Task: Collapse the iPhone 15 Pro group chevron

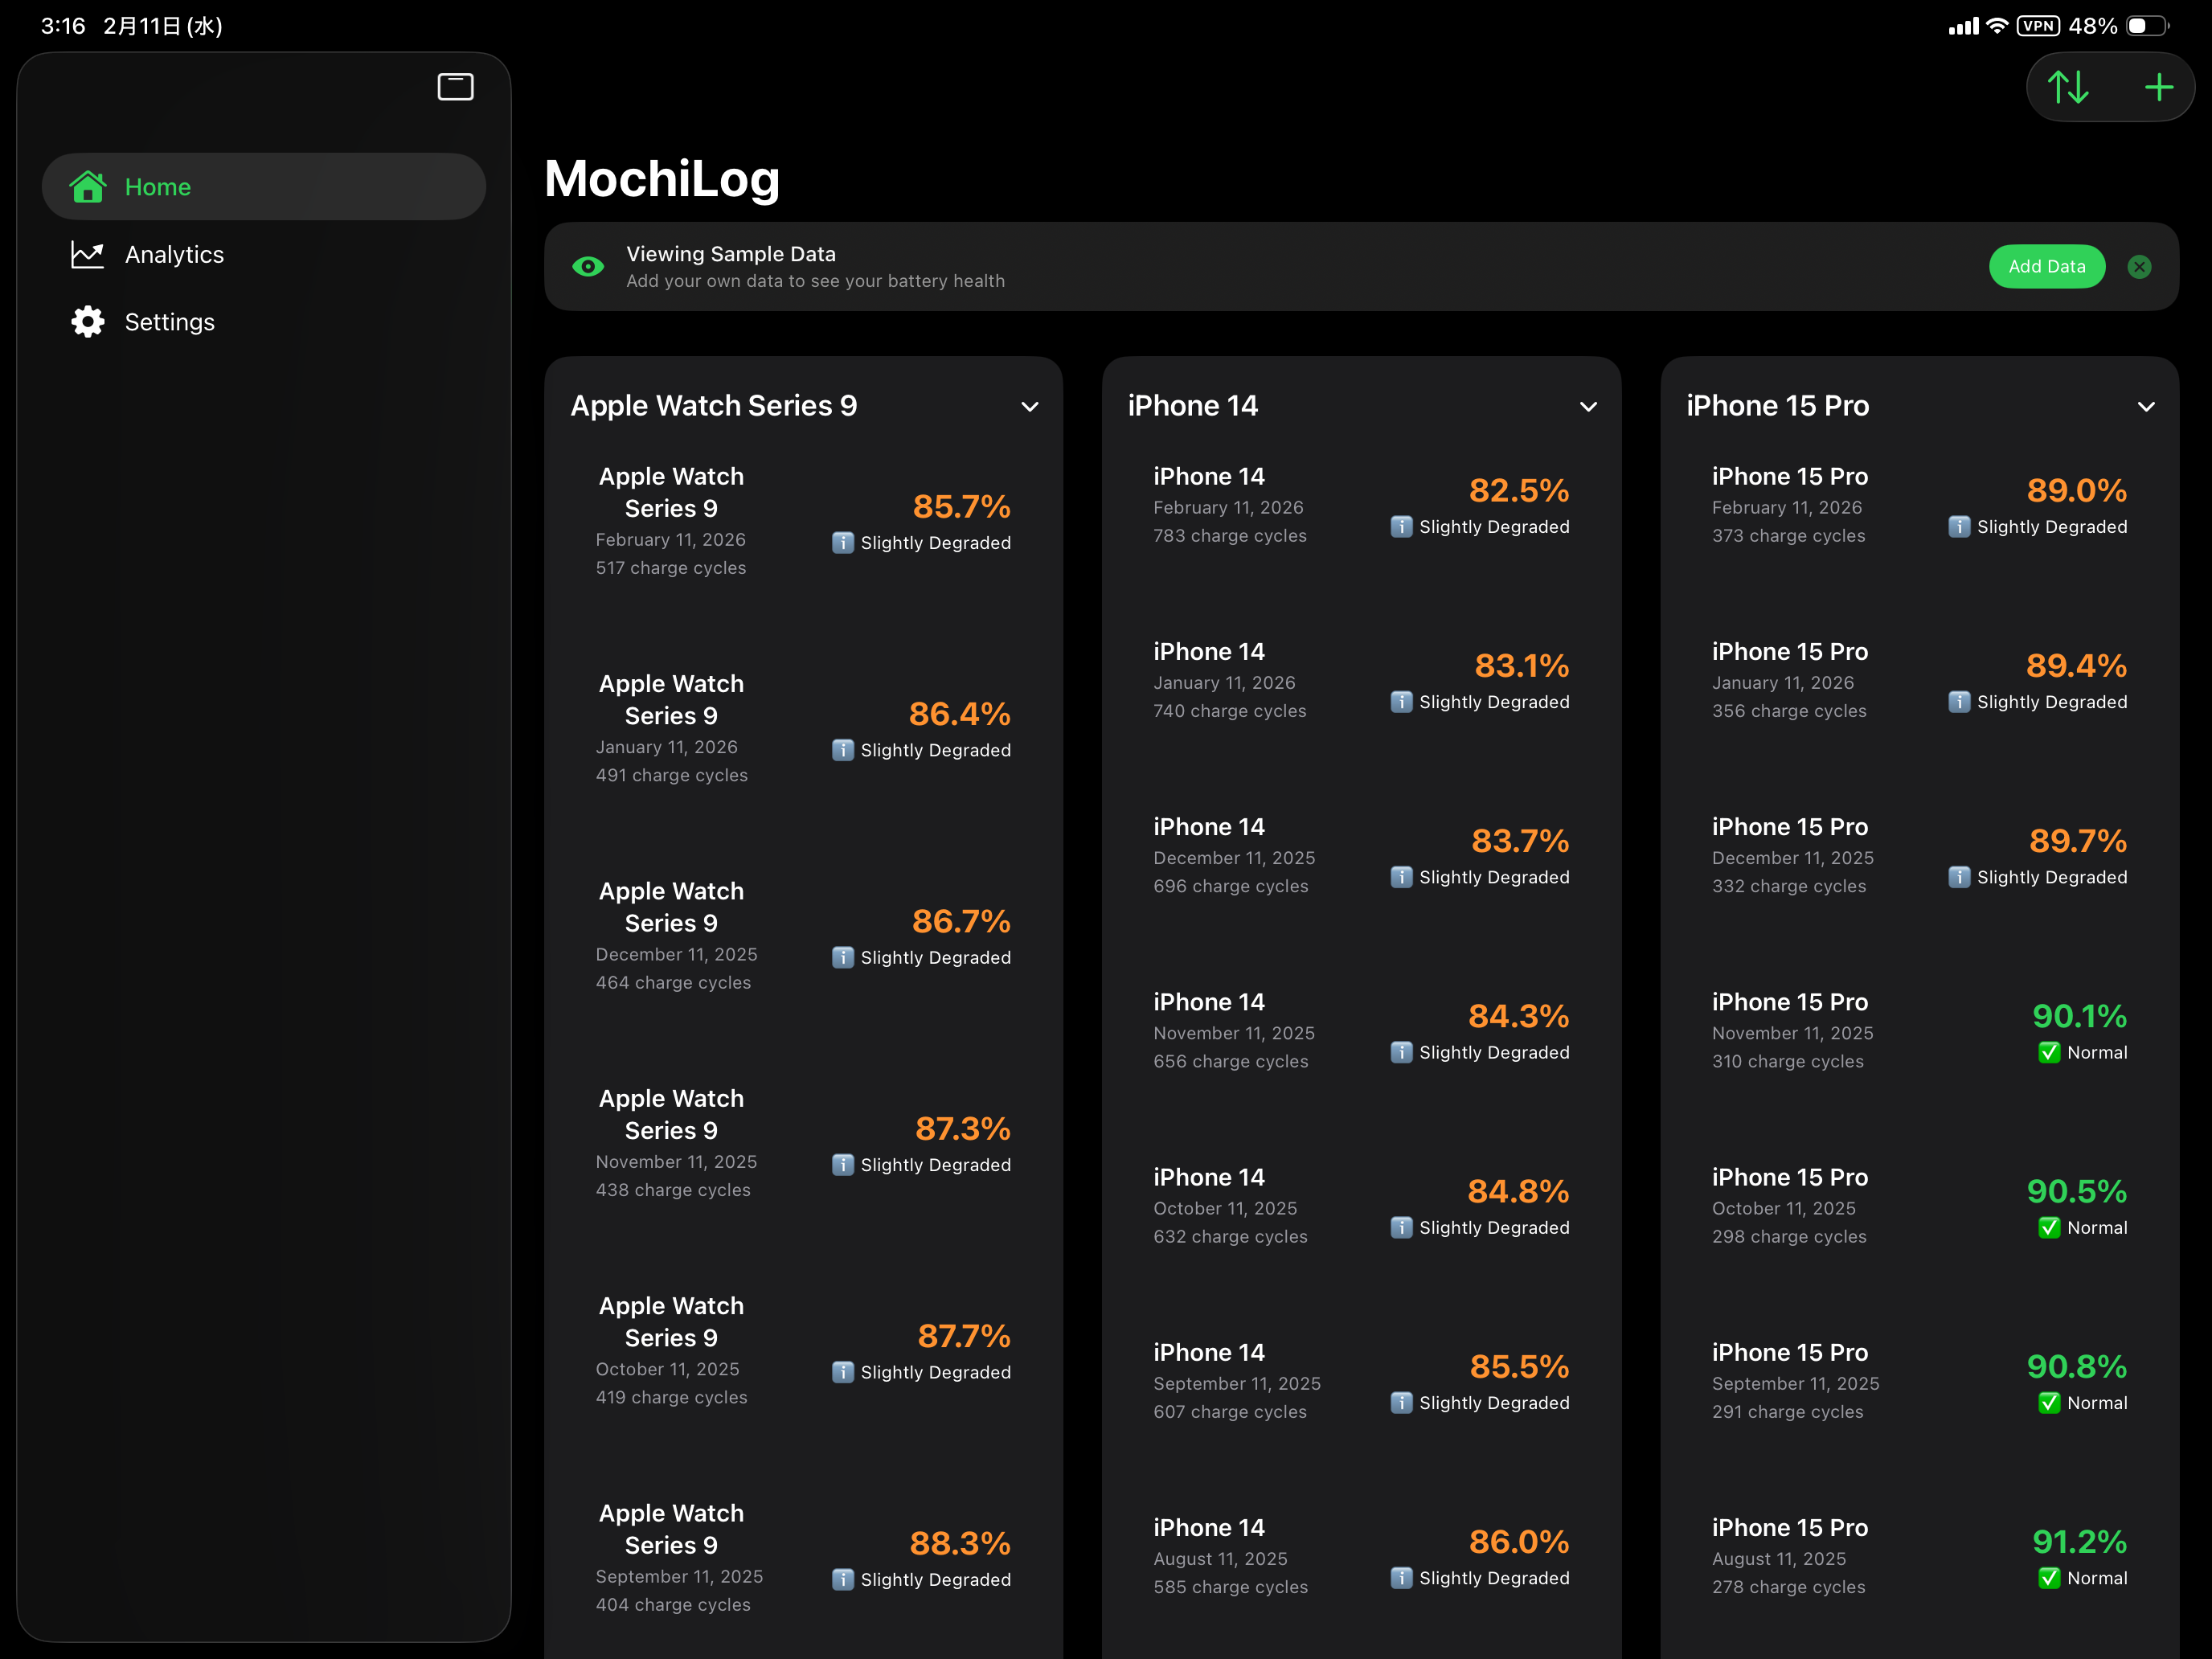Action: (2146, 406)
